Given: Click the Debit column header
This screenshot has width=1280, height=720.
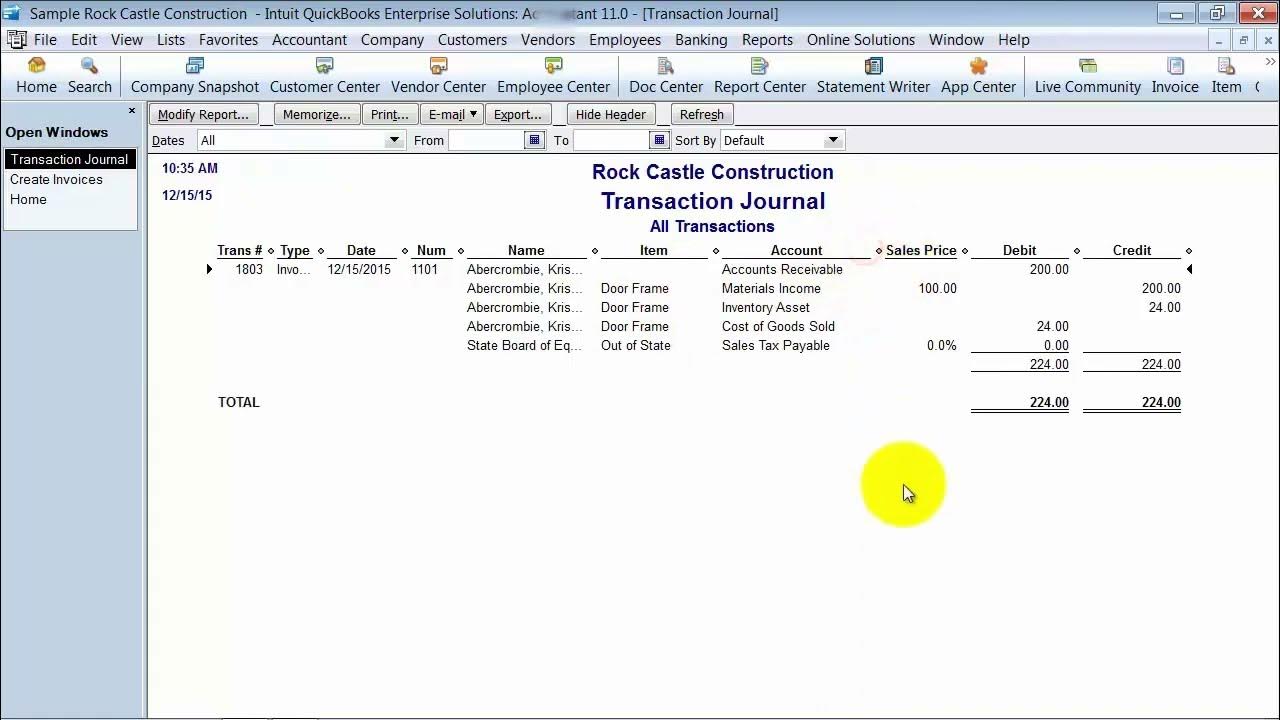Looking at the screenshot, I should [1019, 250].
